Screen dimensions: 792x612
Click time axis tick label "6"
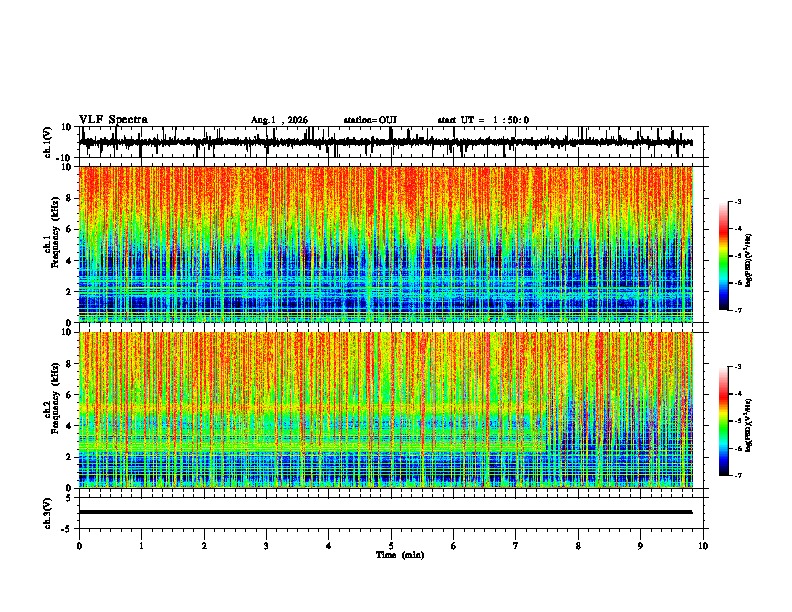tap(454, 546)
